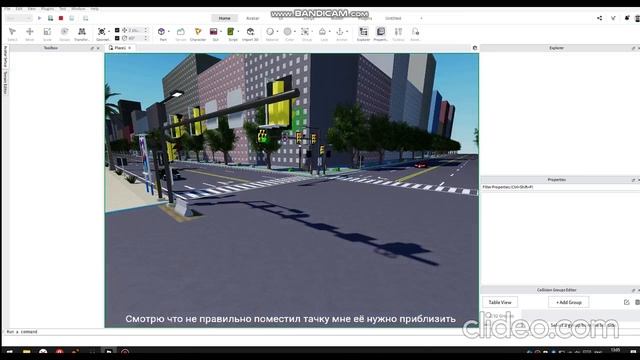Toggle the Explorer panel button

(x=363, y=34)
